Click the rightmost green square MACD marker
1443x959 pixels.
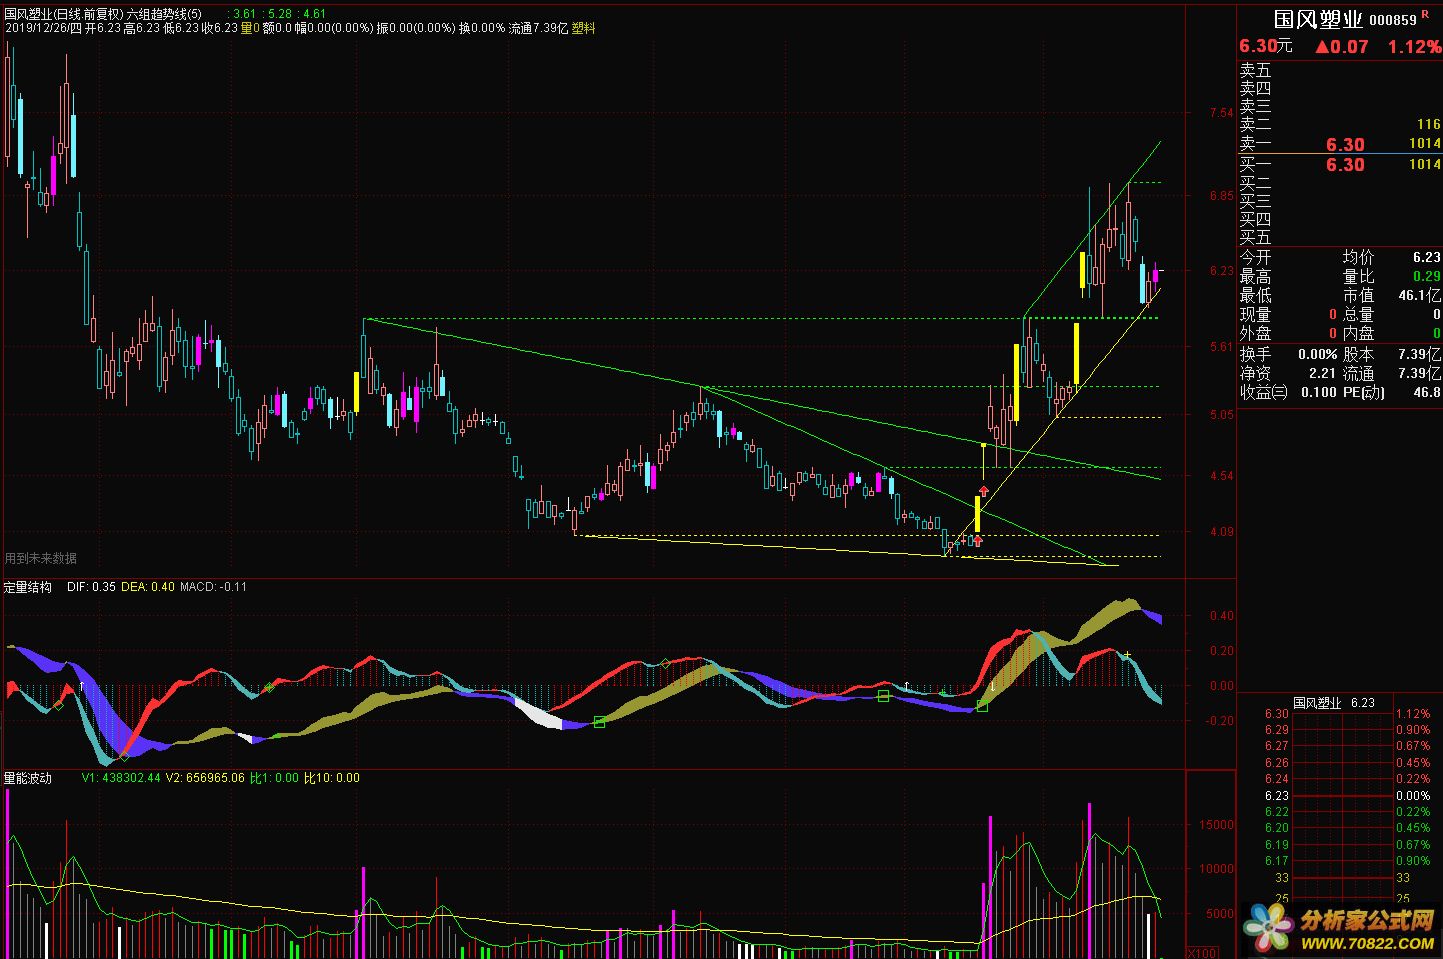click(x=982, y=707)
